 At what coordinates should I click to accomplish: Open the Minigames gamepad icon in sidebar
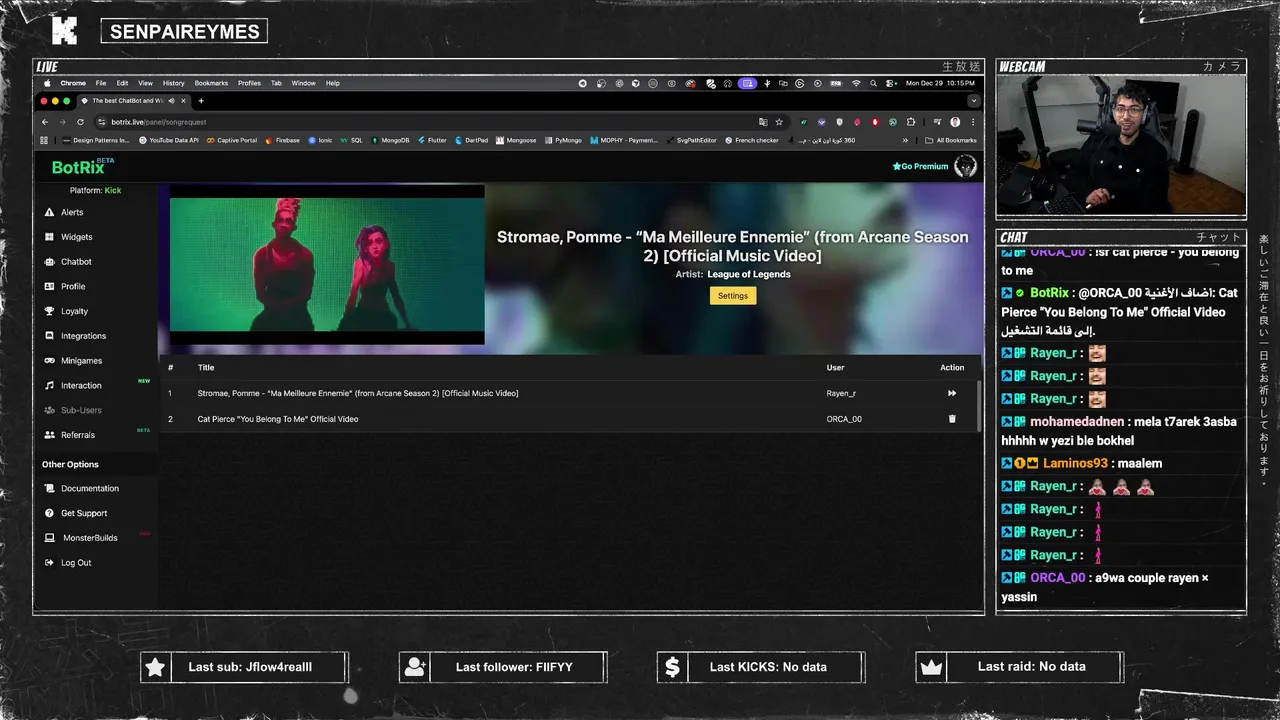click(49, 360)
